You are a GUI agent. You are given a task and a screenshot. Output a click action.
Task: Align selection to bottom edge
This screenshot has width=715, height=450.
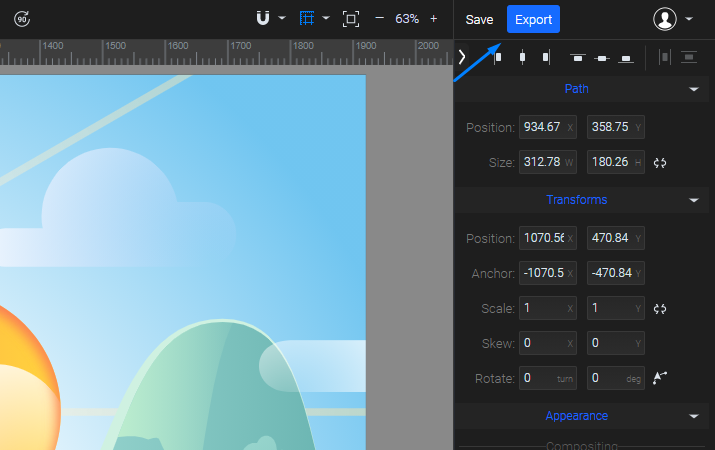626,57
